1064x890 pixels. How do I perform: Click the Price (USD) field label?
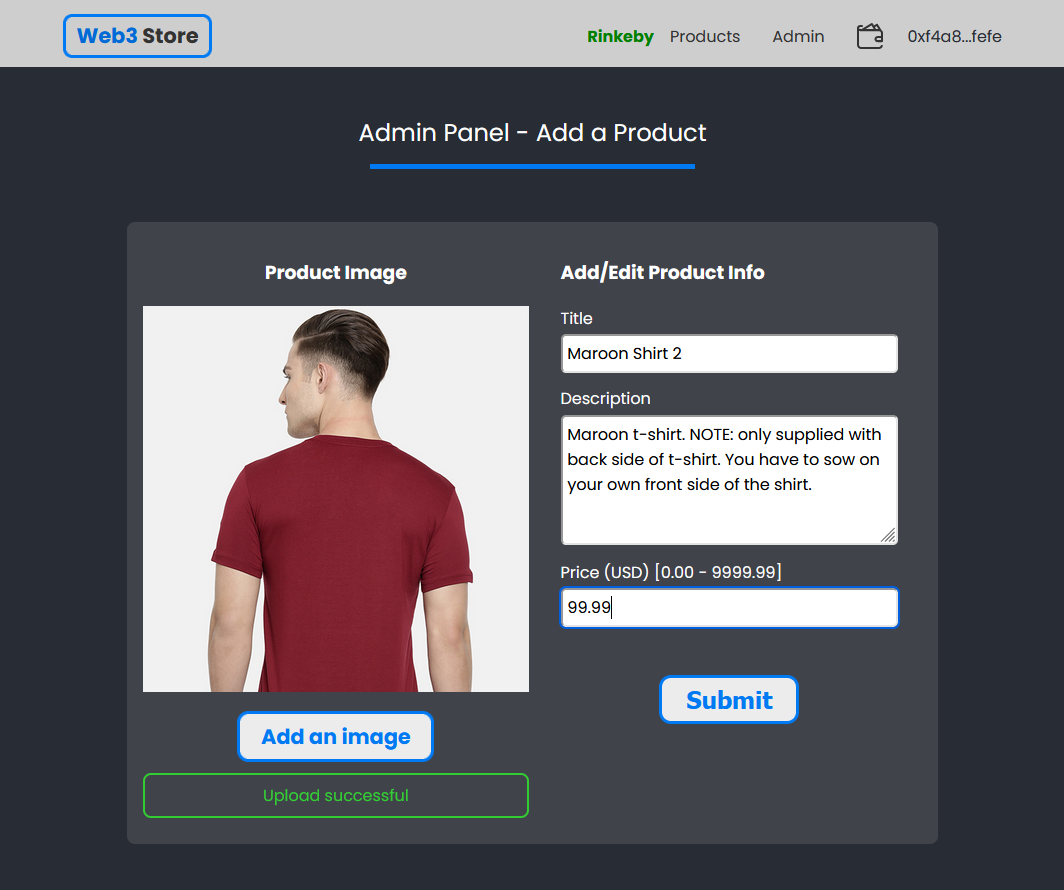(x=671, y=572)
